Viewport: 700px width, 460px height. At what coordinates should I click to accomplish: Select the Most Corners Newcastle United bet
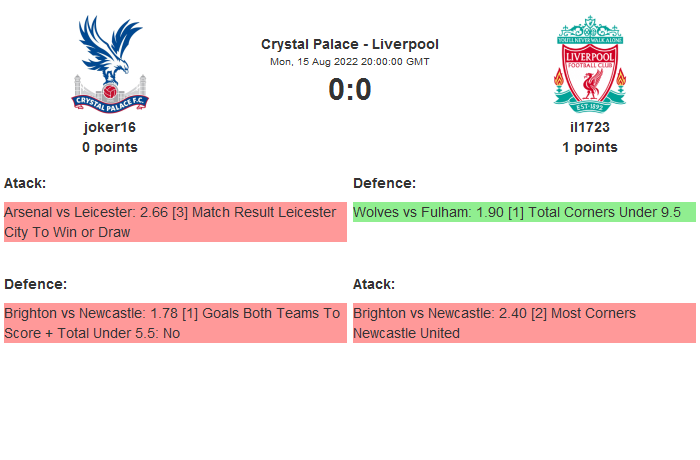pyautogui.click(x=524, y=323)
